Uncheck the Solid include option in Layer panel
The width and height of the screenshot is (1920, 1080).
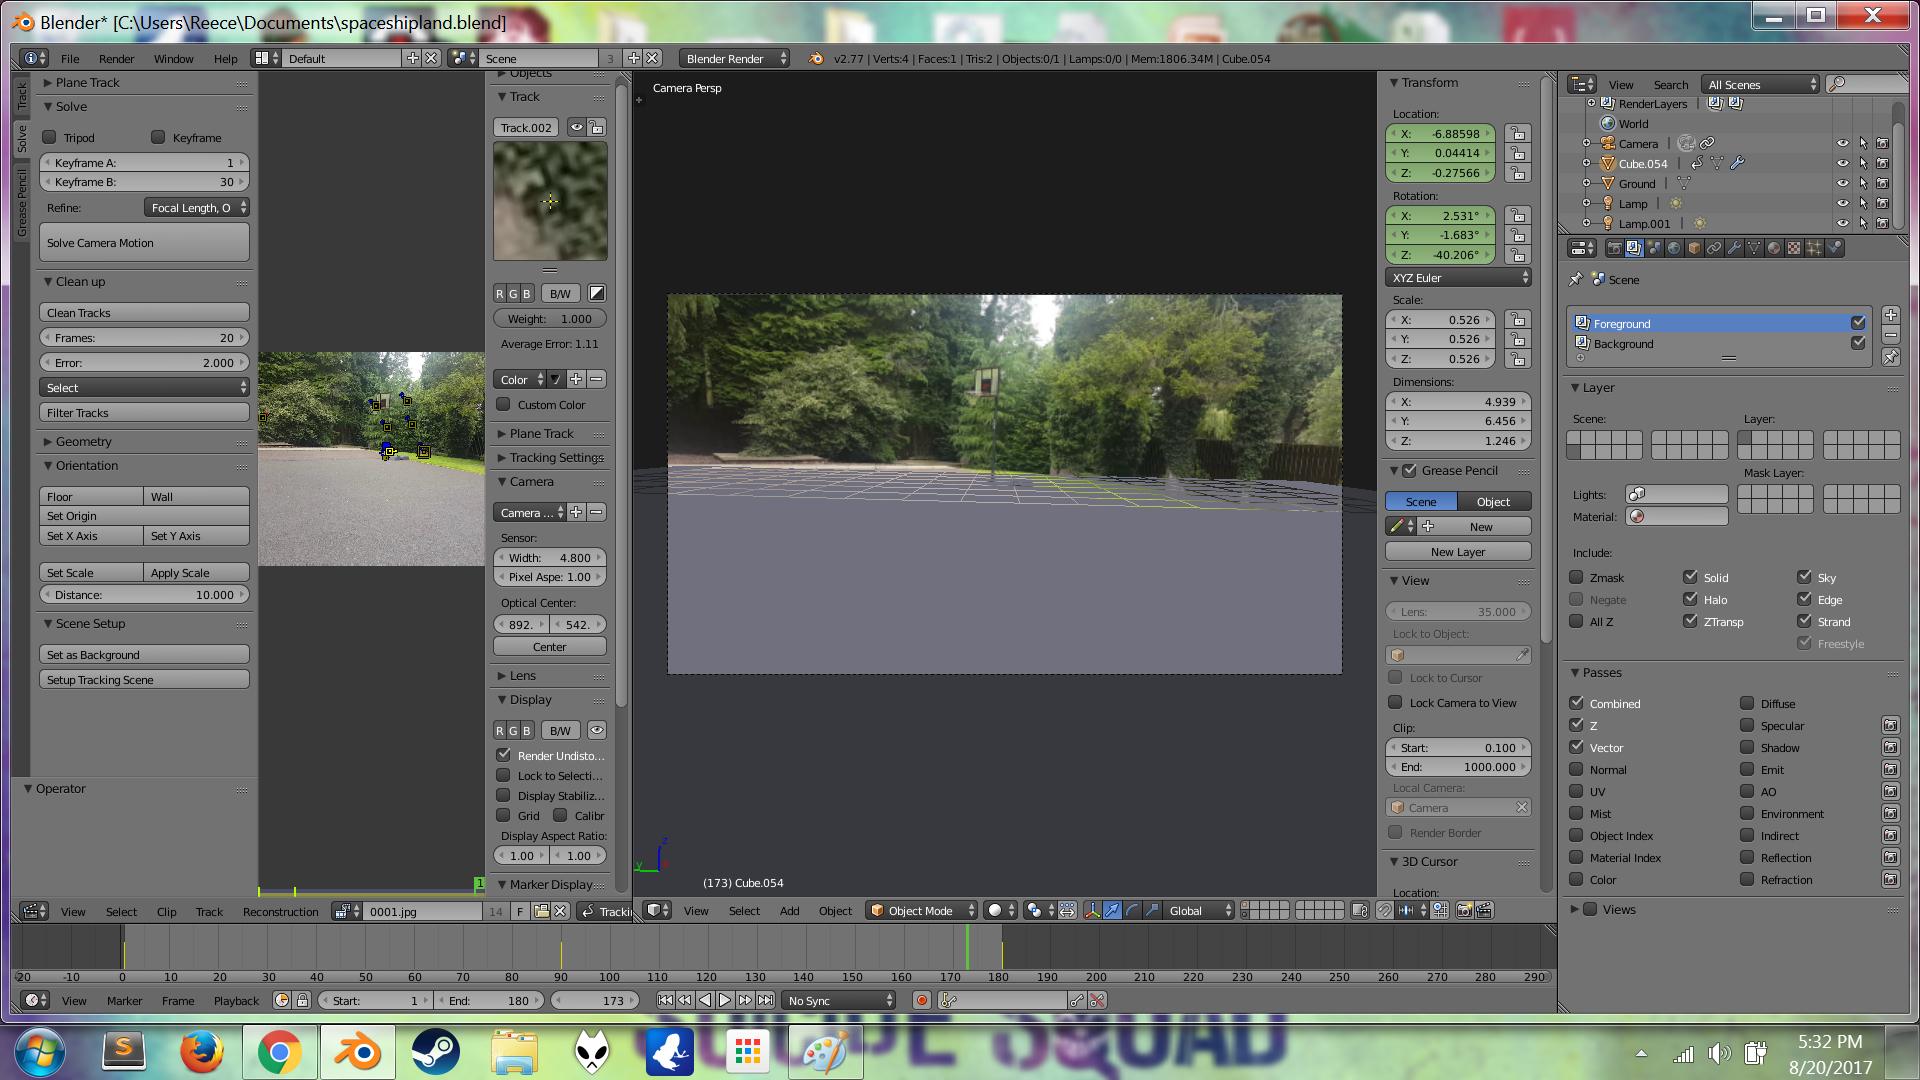(1692, 577)
